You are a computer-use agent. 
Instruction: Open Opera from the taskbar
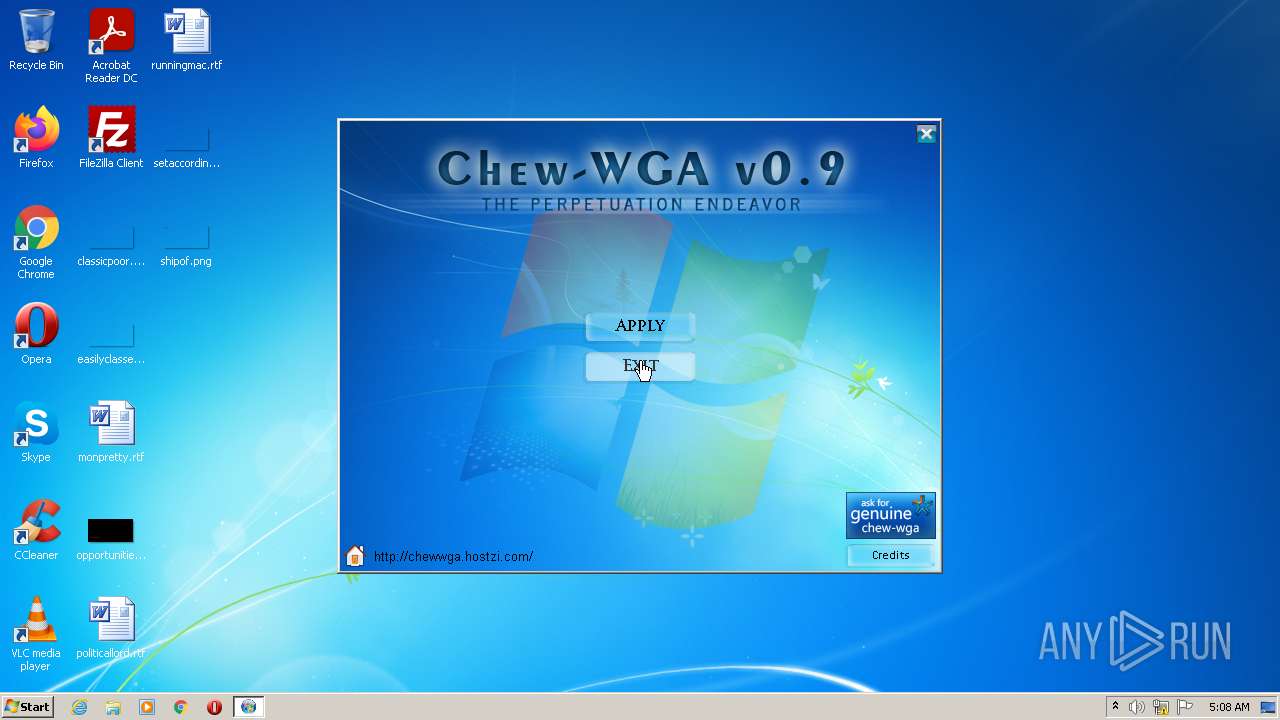(x=214, y=707)
